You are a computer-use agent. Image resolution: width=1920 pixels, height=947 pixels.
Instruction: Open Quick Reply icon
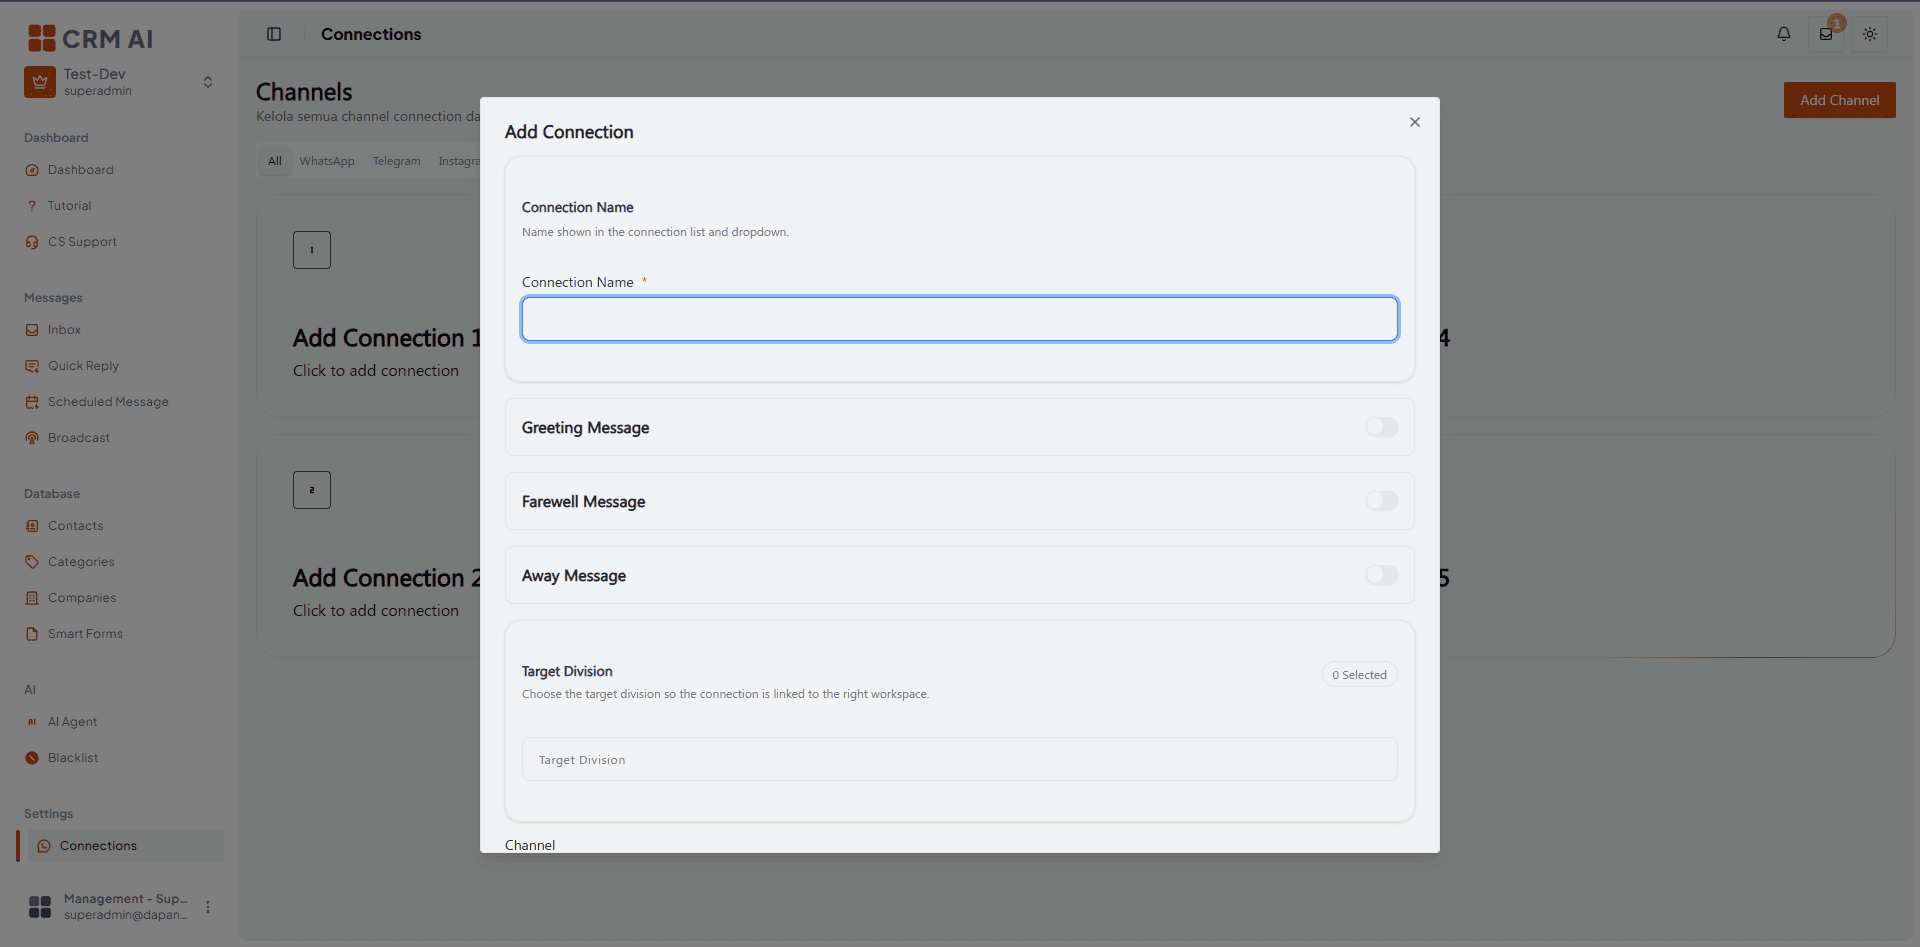coord(32,366)
